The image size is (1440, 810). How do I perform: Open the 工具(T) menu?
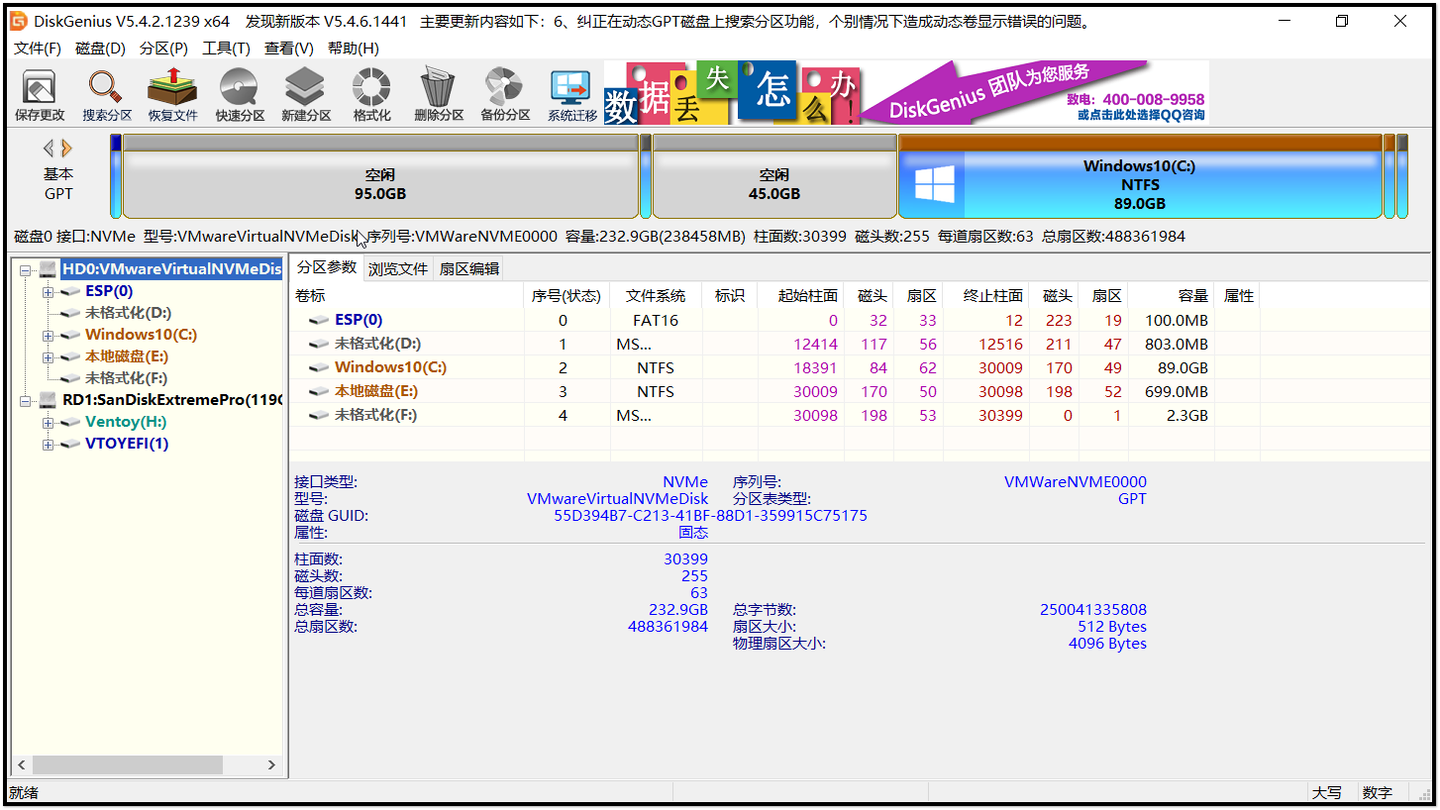[226, 48]
